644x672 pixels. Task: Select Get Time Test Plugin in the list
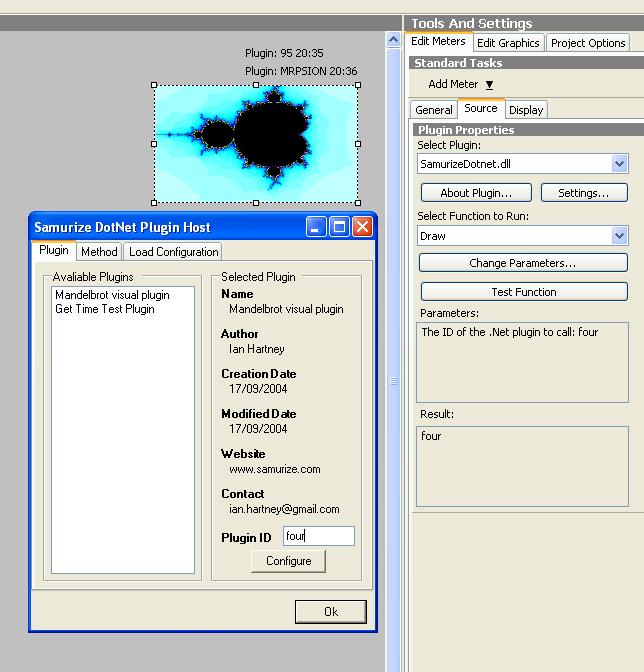[105, 309]
